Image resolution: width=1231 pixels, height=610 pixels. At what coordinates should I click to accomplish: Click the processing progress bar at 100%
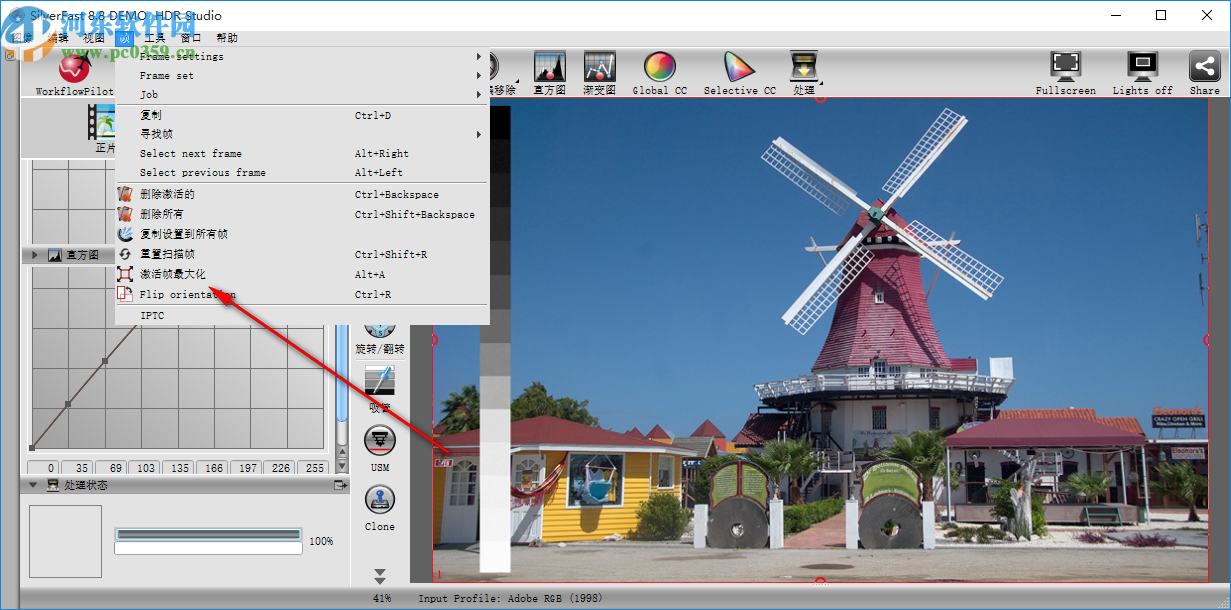click(x=208, y=534)
